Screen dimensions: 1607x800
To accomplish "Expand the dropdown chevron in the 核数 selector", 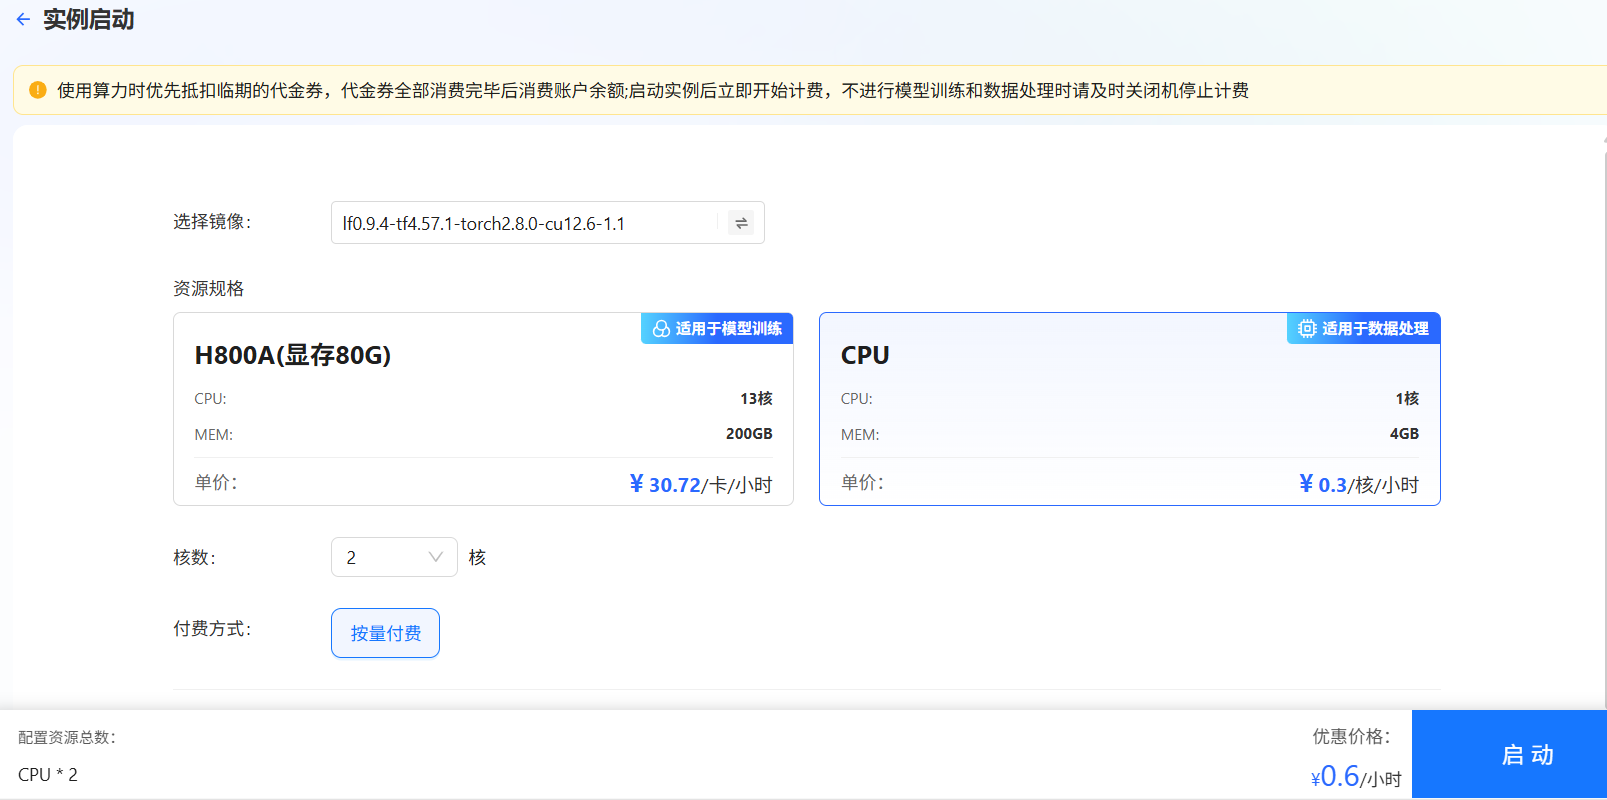I will [436, 557].
